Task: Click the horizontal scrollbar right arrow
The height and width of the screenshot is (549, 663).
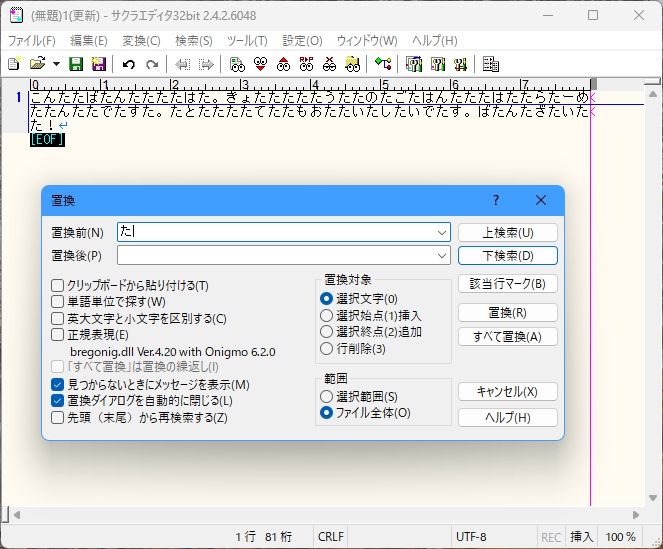Action: pos(636,515)
